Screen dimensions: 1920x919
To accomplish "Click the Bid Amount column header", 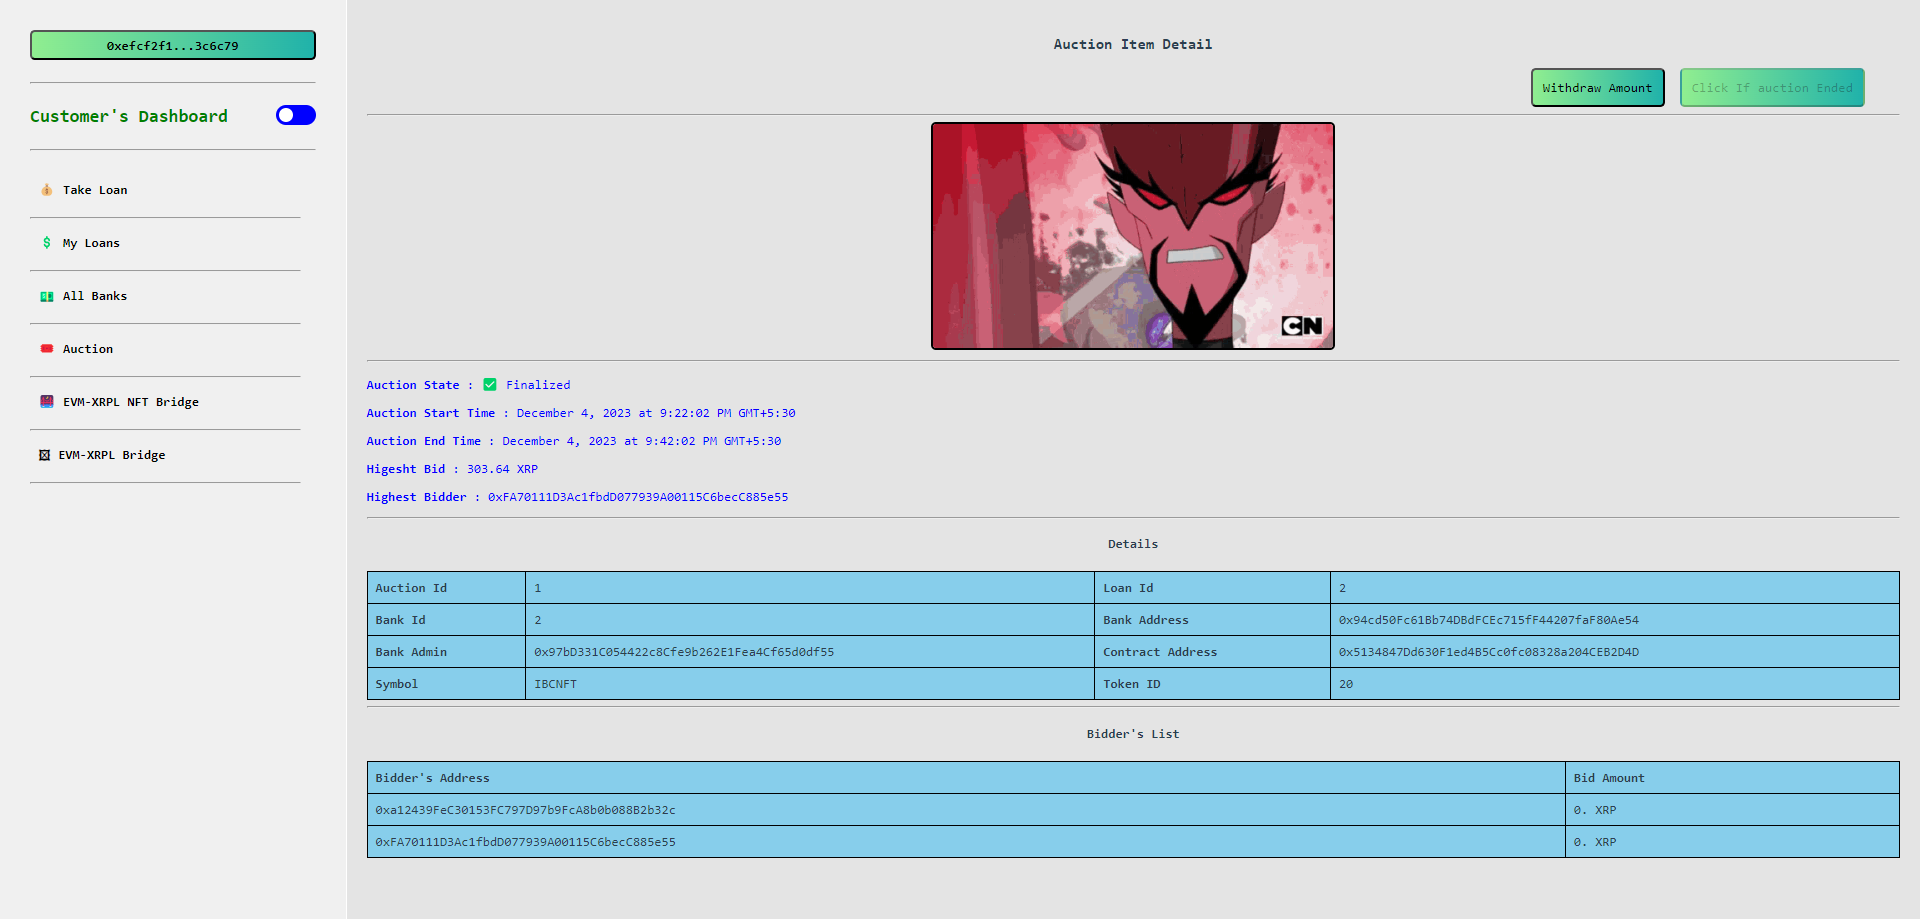I will (x=1732, y=778).
